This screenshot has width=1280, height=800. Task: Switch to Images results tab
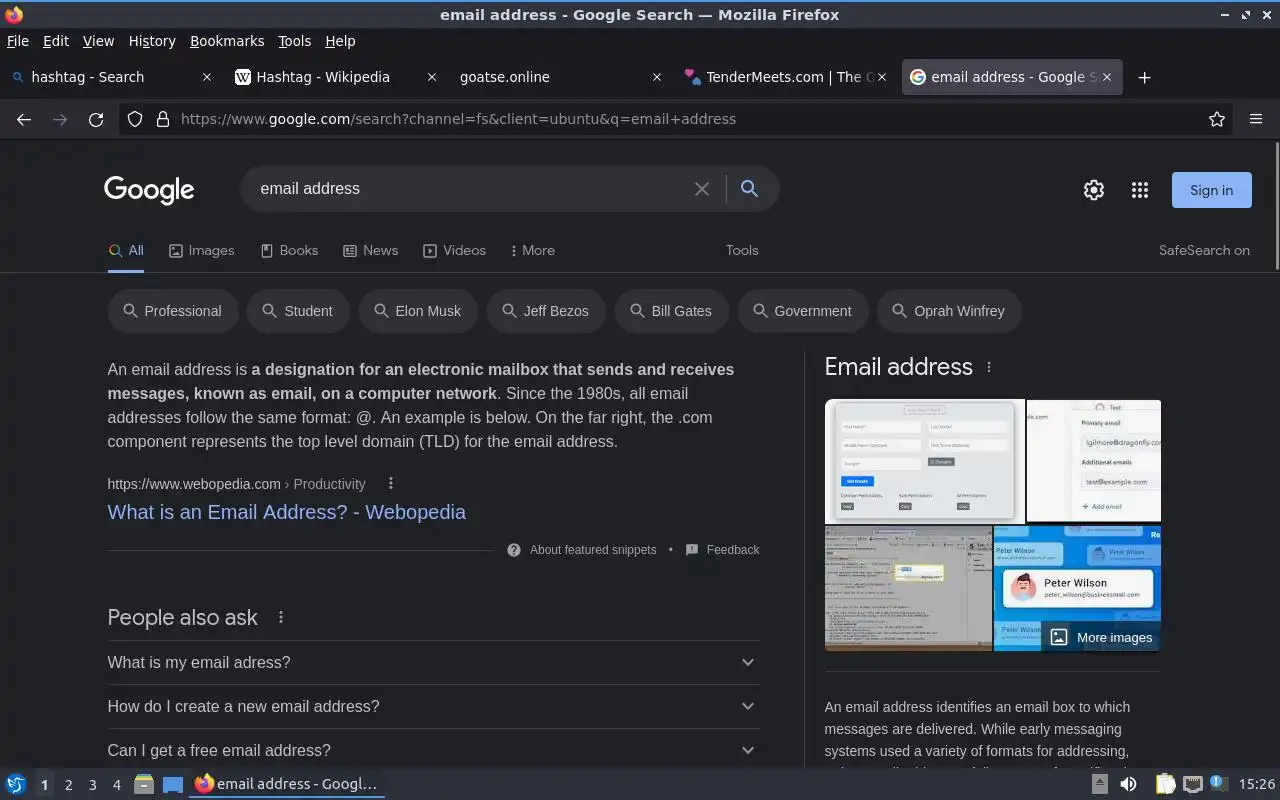201,251
